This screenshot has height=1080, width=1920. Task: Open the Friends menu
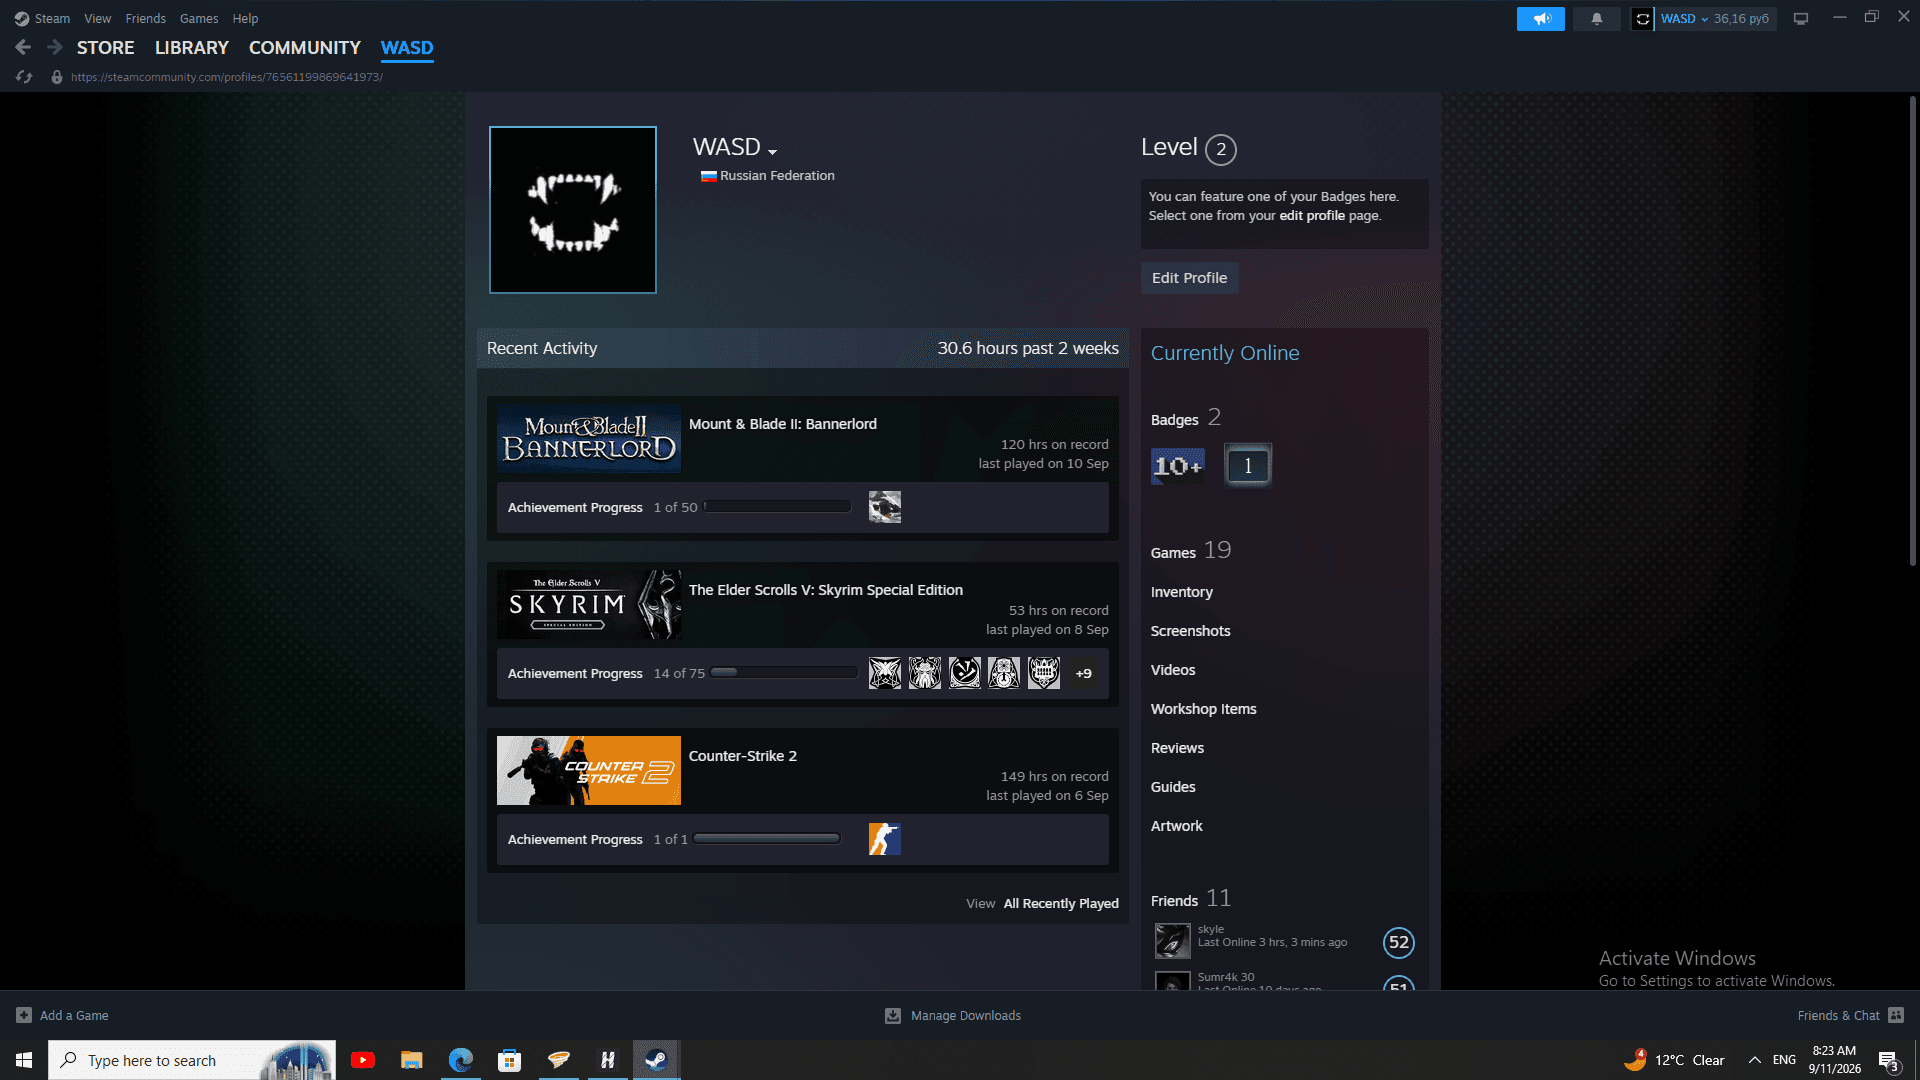(146, 19)
